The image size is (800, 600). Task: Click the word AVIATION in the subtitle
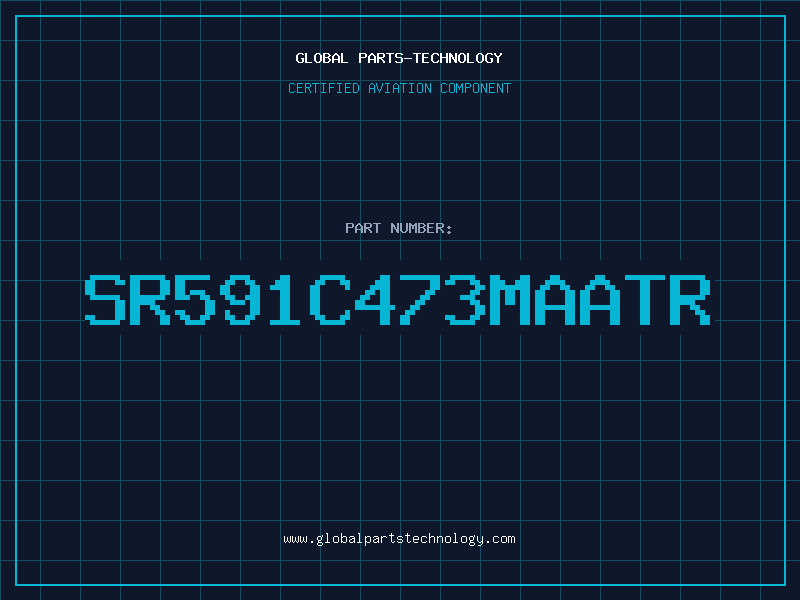(400, 88)
